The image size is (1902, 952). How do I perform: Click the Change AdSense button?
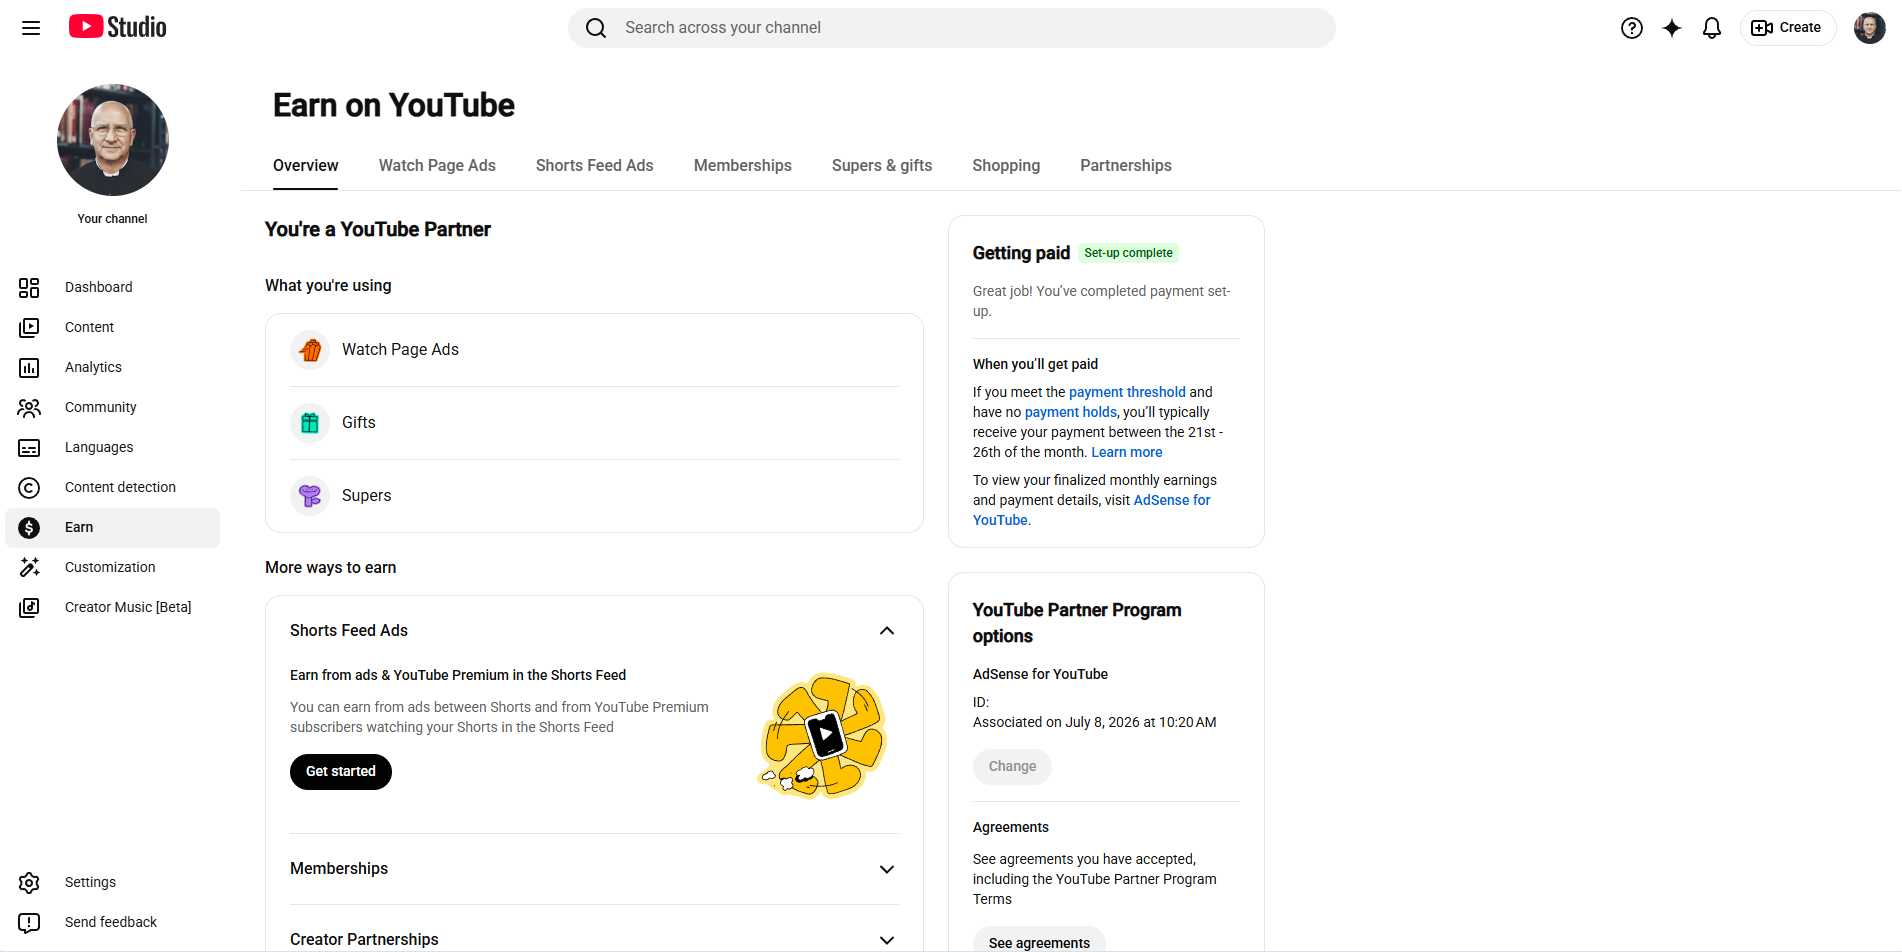(1012, 767)
